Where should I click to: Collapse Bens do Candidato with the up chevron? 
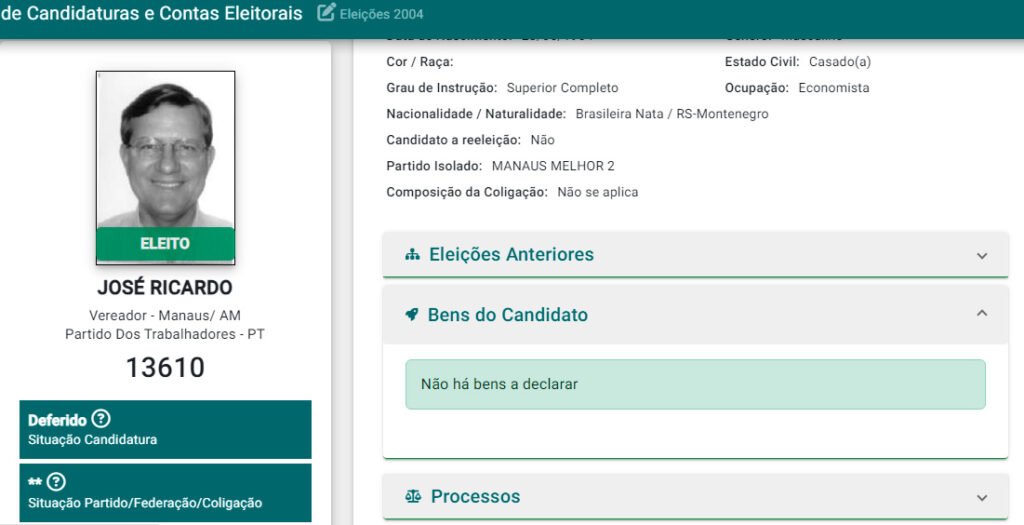coord(981,314)
